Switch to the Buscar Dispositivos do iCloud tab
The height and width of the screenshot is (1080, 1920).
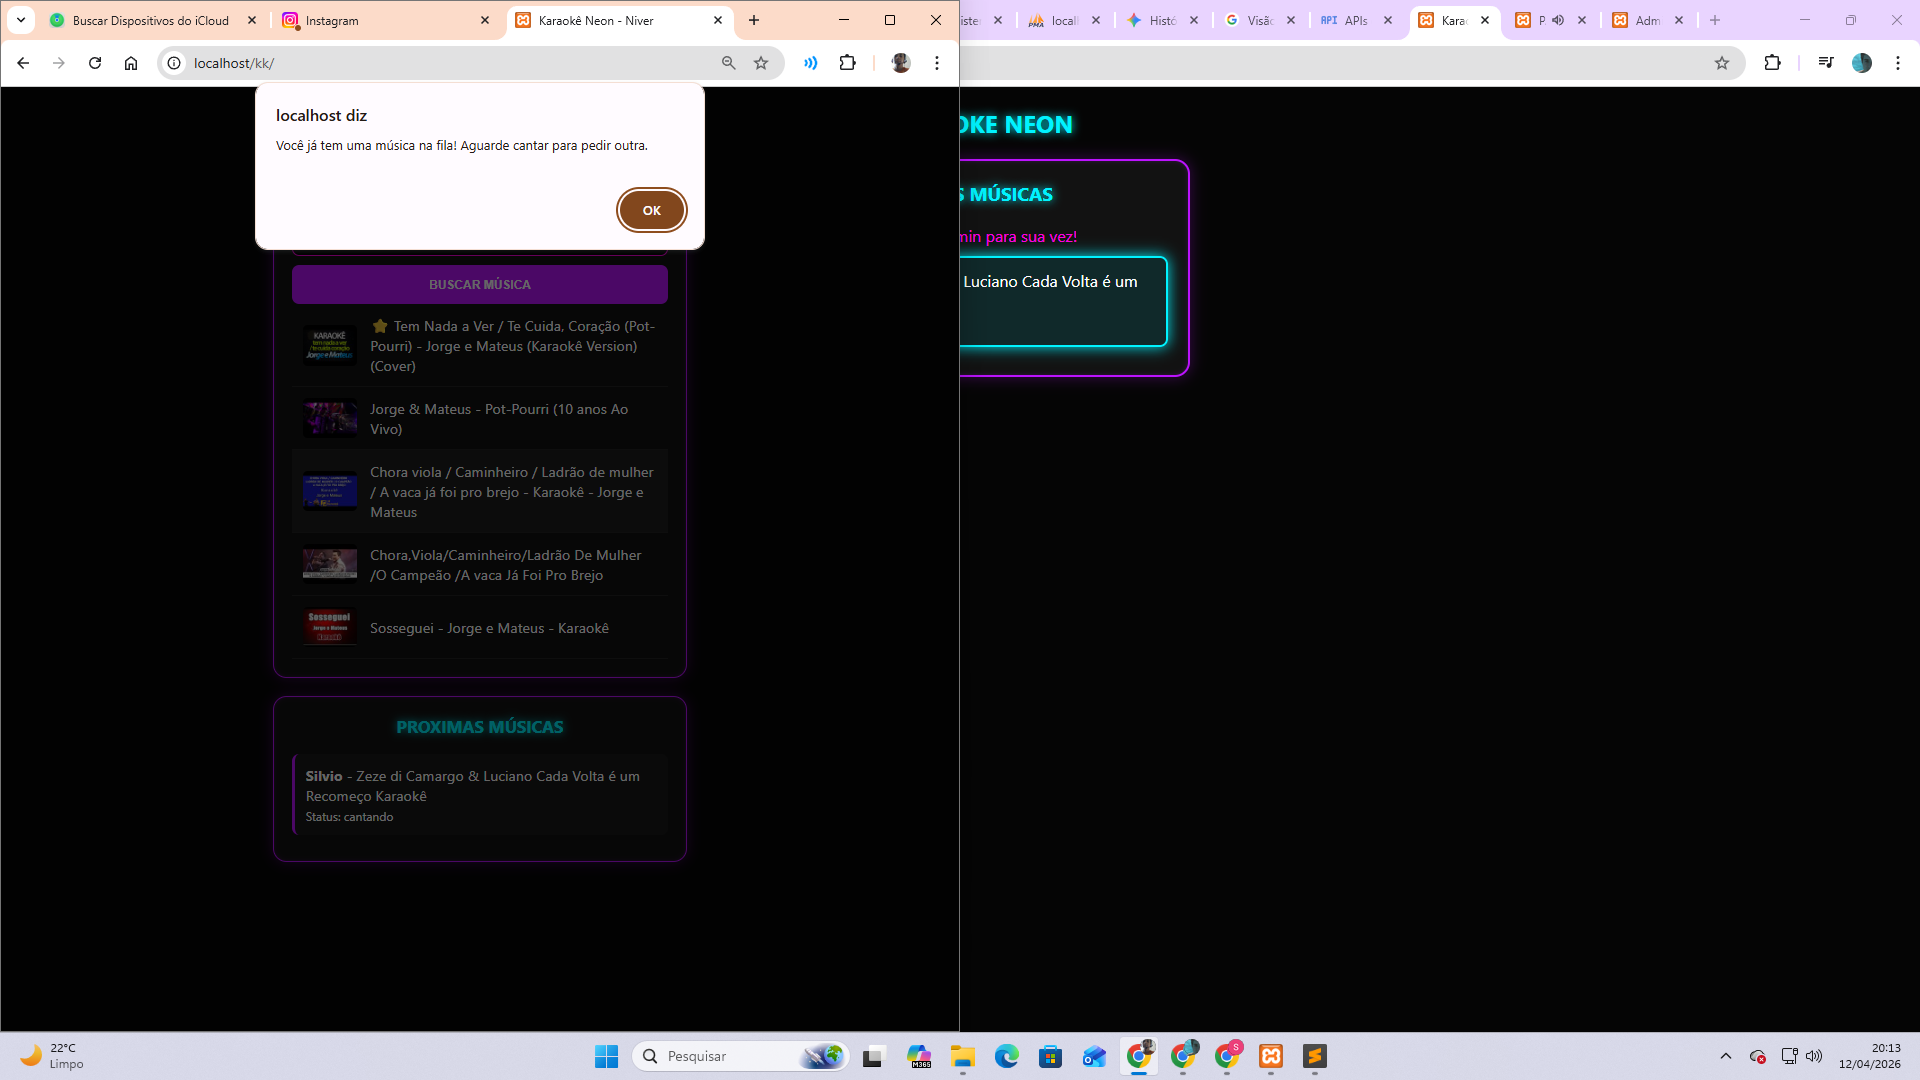click(150, 20)
